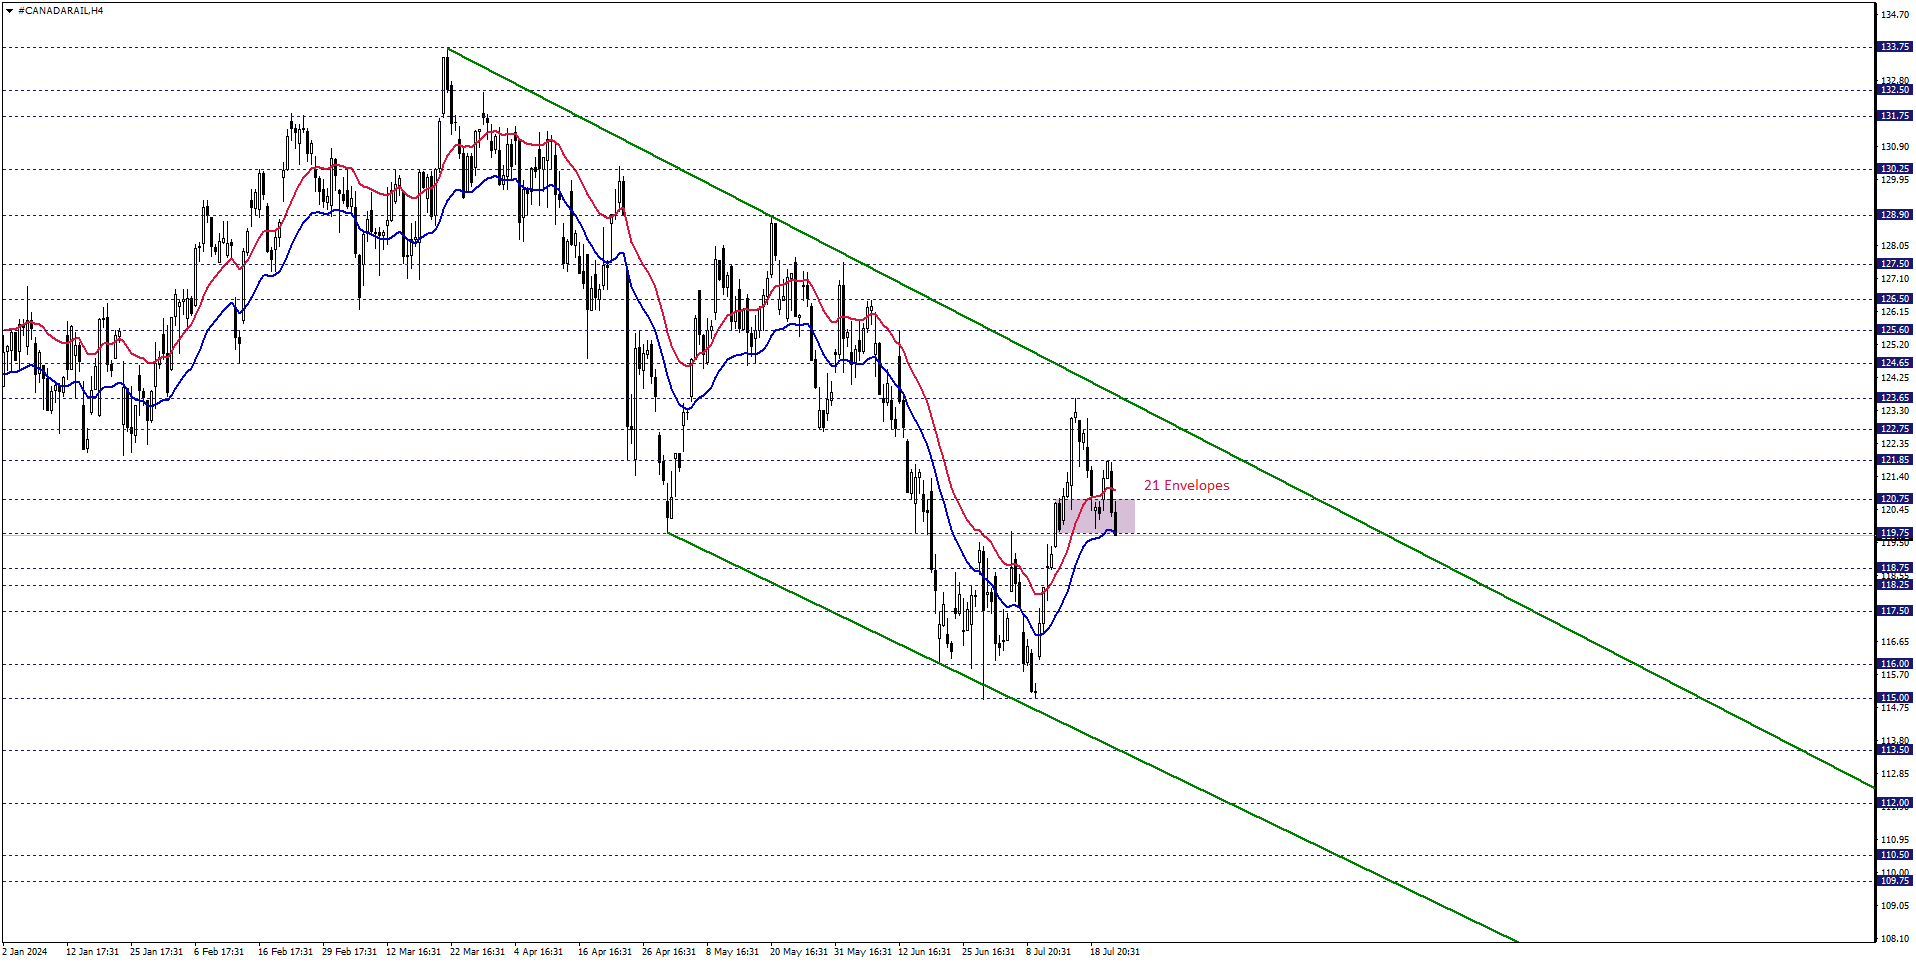
Task: Click the 112.85 price scale value
Action: (1895, 774)
